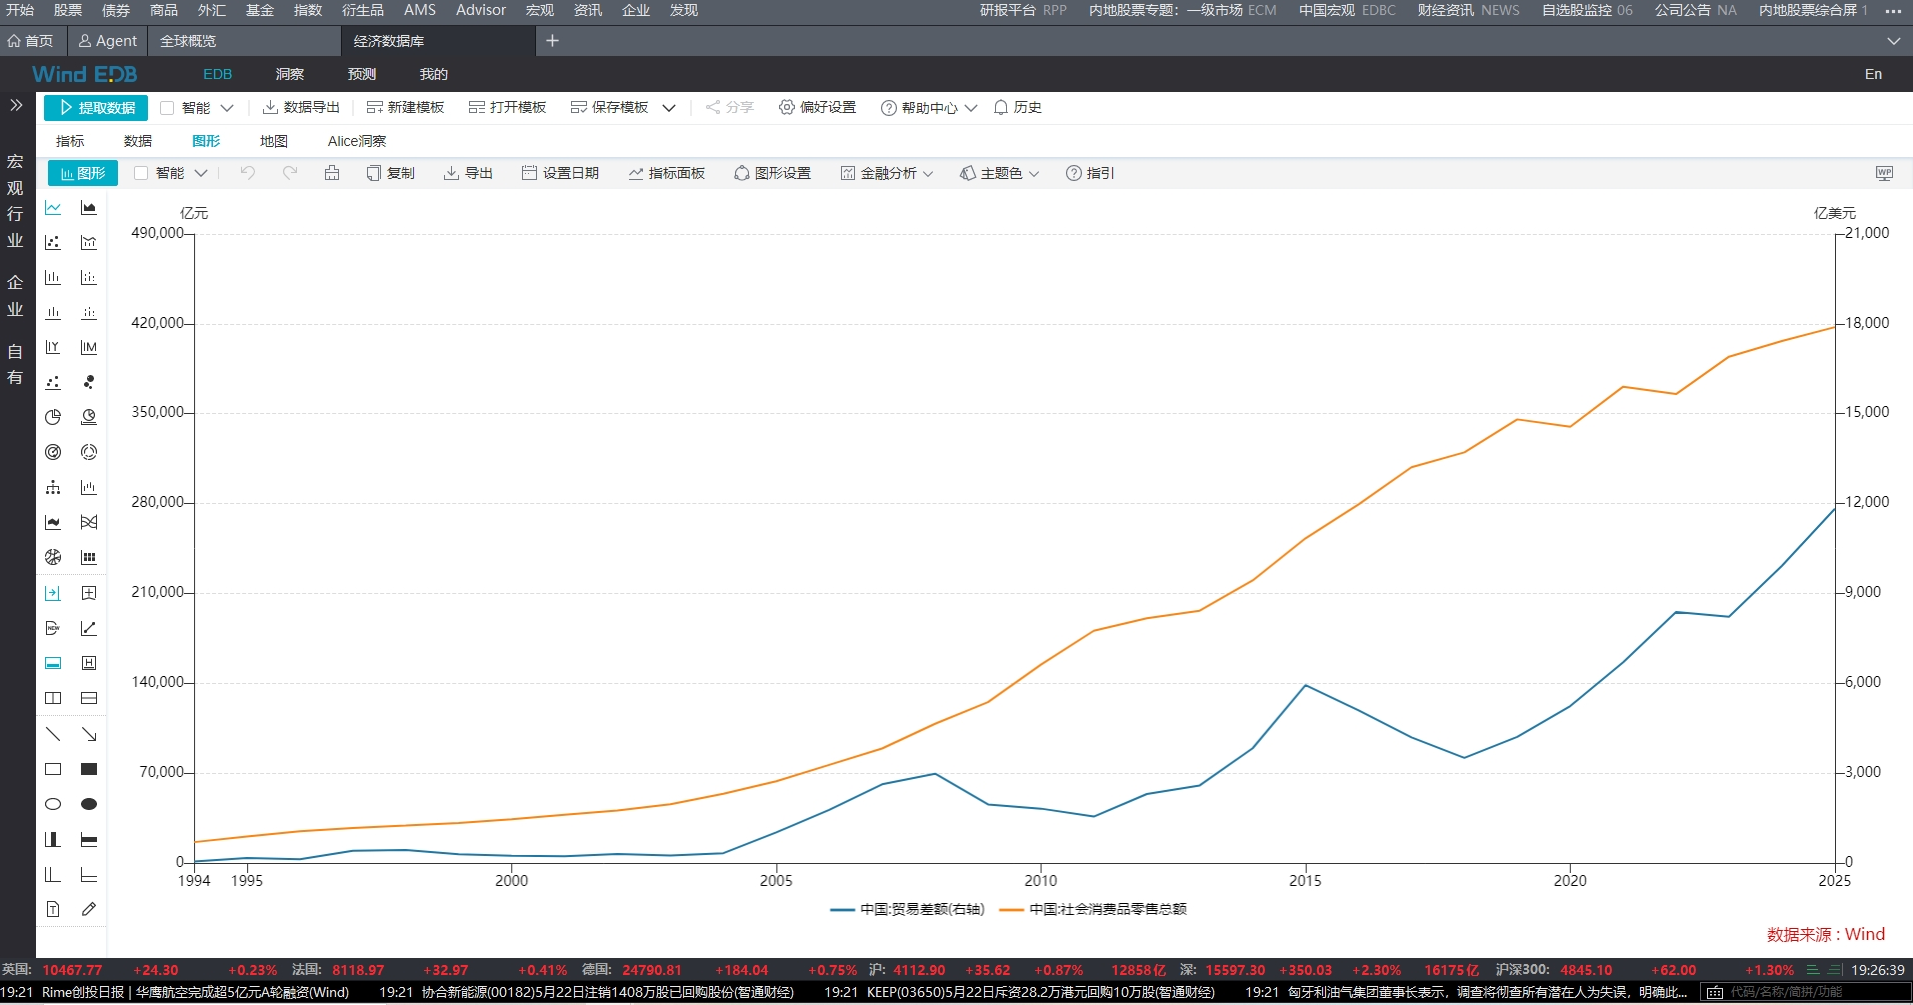Click the 设置日期 button

(560, 173)
